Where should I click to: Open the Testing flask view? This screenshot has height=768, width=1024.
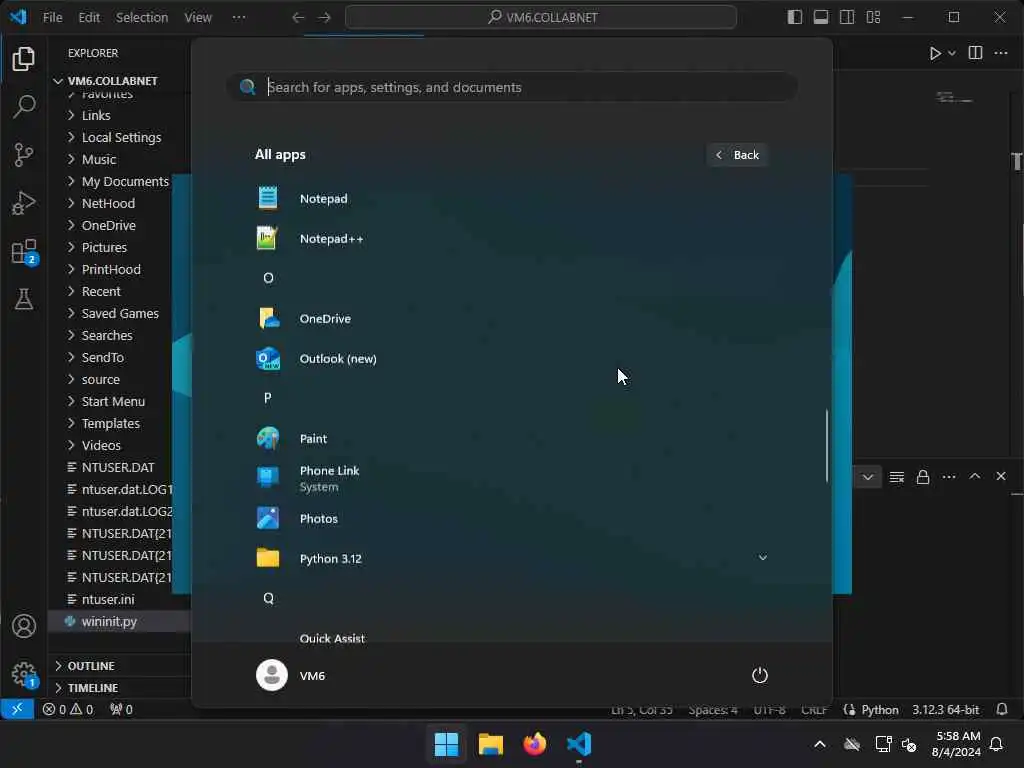pyautogui.click(x=24, y=299)
